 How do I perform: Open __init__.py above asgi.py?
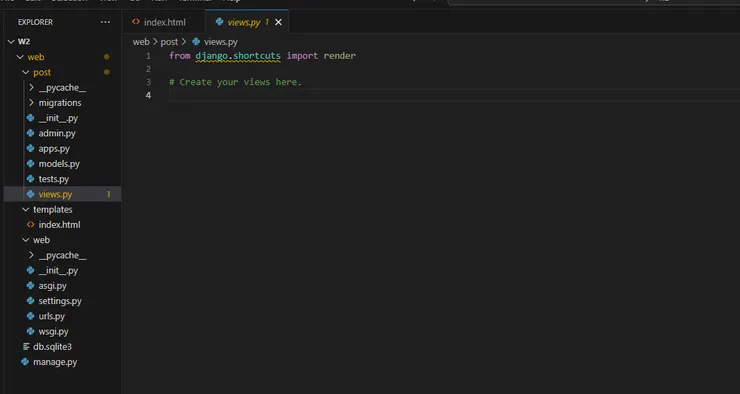point(58,270)
